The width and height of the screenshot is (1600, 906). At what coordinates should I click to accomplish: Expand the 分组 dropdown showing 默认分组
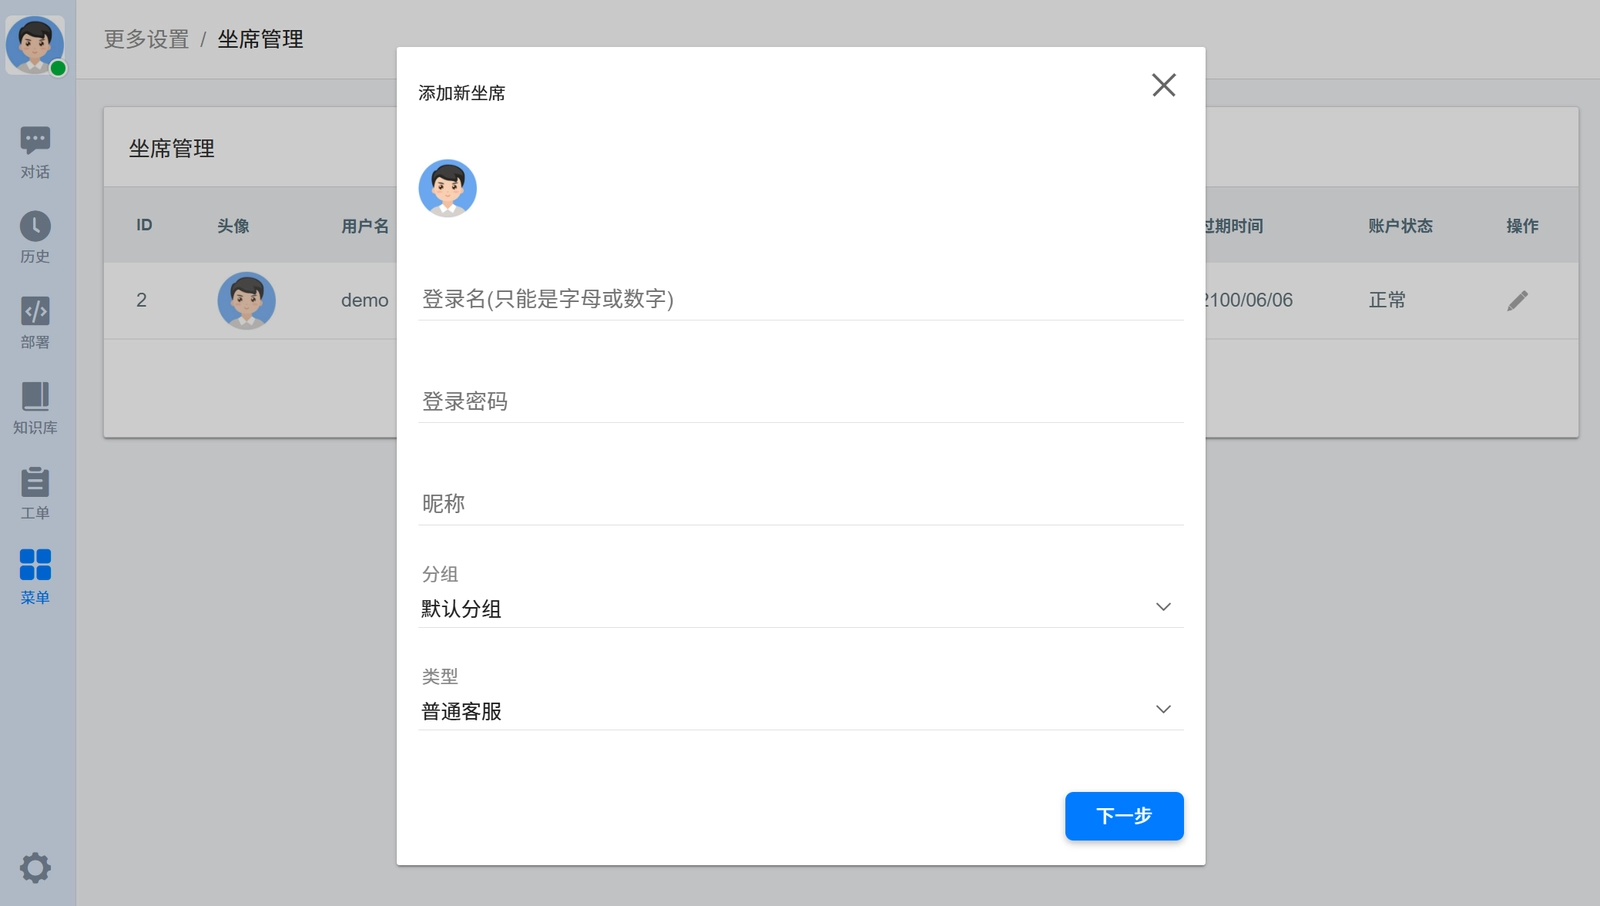(x=801, y=608)
